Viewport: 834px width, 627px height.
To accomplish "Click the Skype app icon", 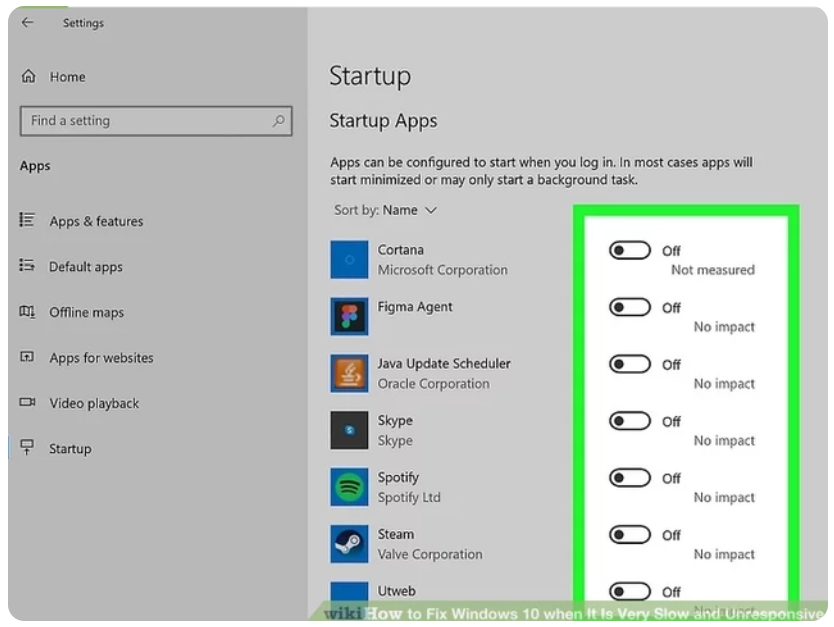I will pos(349,430).
